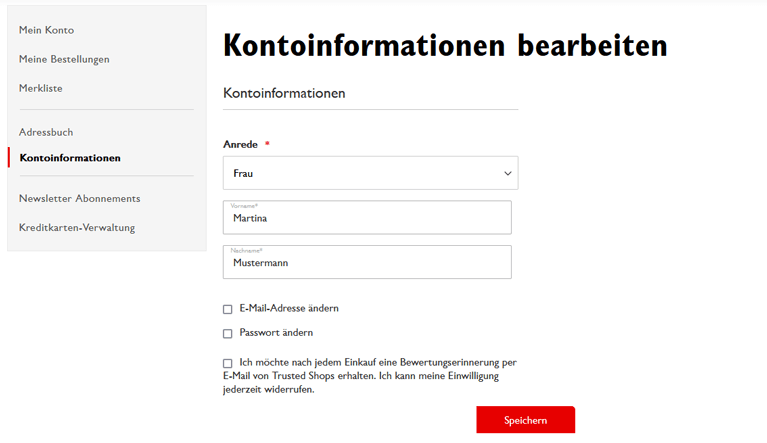Click the Passwort ändern label text

[276, 333]
